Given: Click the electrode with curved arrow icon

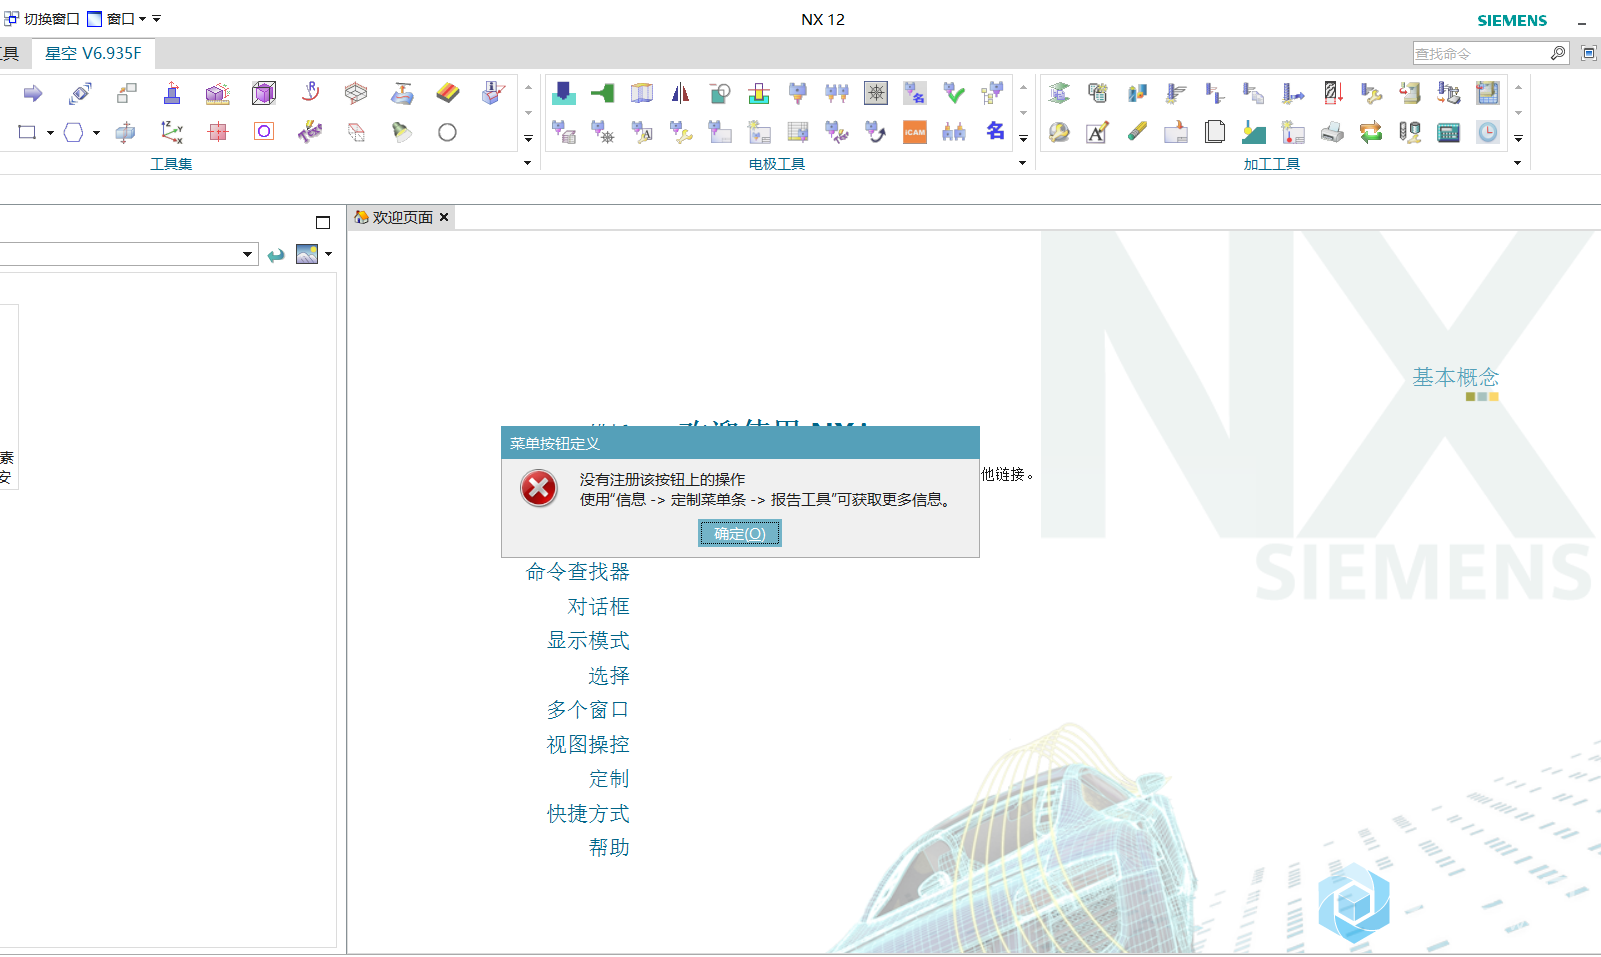Looking at the screenshot, I should point(876,132).
